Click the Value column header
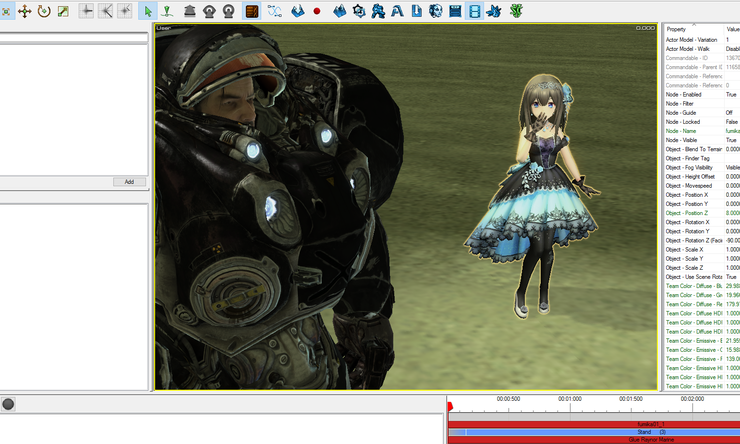740x444 pixels. pyautogui.click(x=732, y=29)
